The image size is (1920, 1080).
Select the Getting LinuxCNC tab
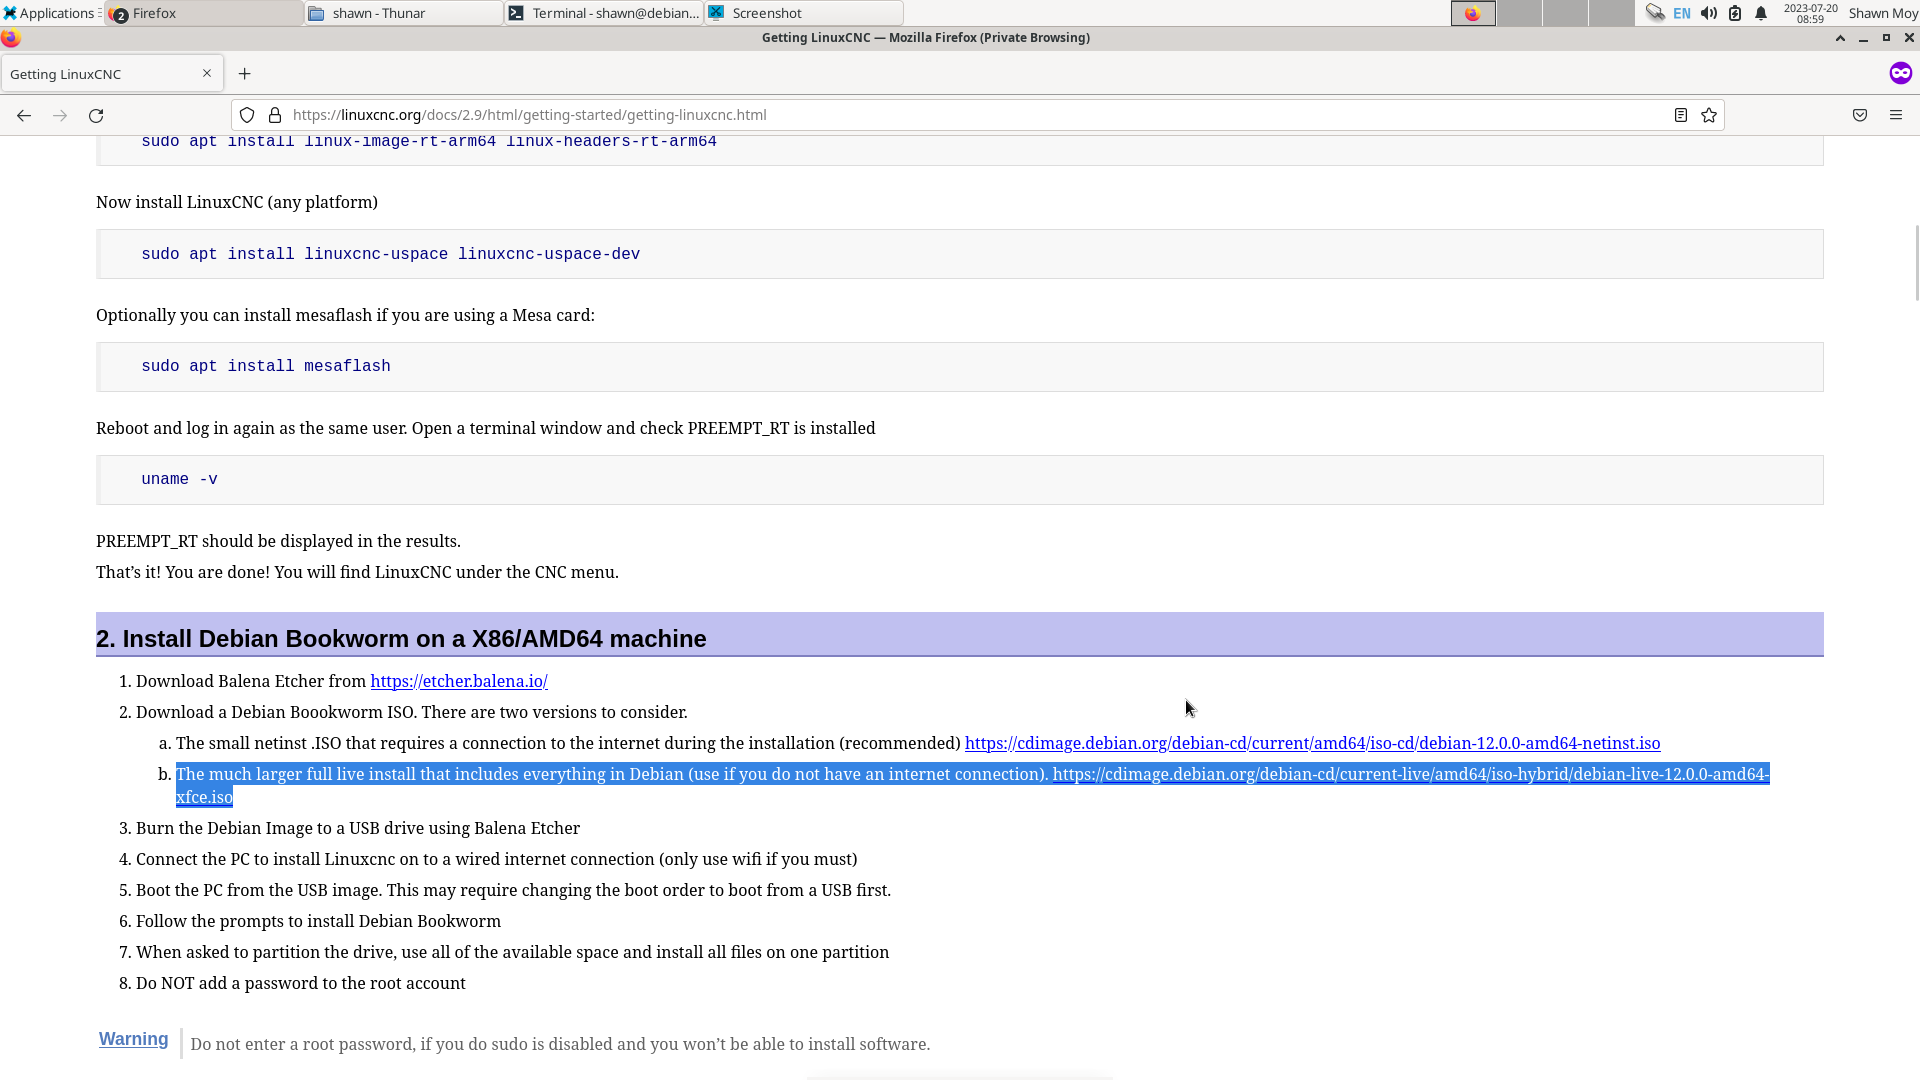[x=112, y=74]
